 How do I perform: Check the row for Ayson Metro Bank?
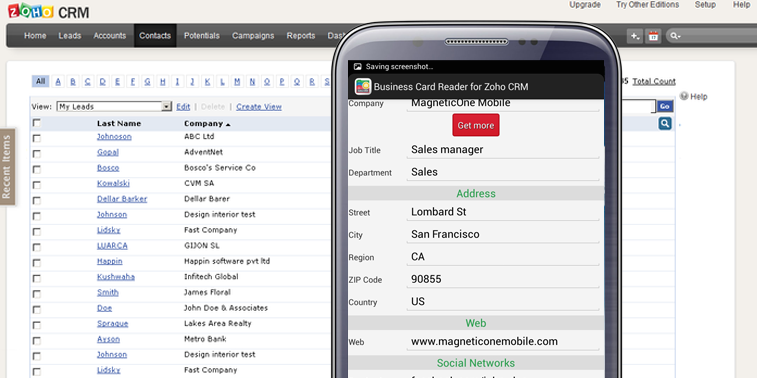[37, 341]
